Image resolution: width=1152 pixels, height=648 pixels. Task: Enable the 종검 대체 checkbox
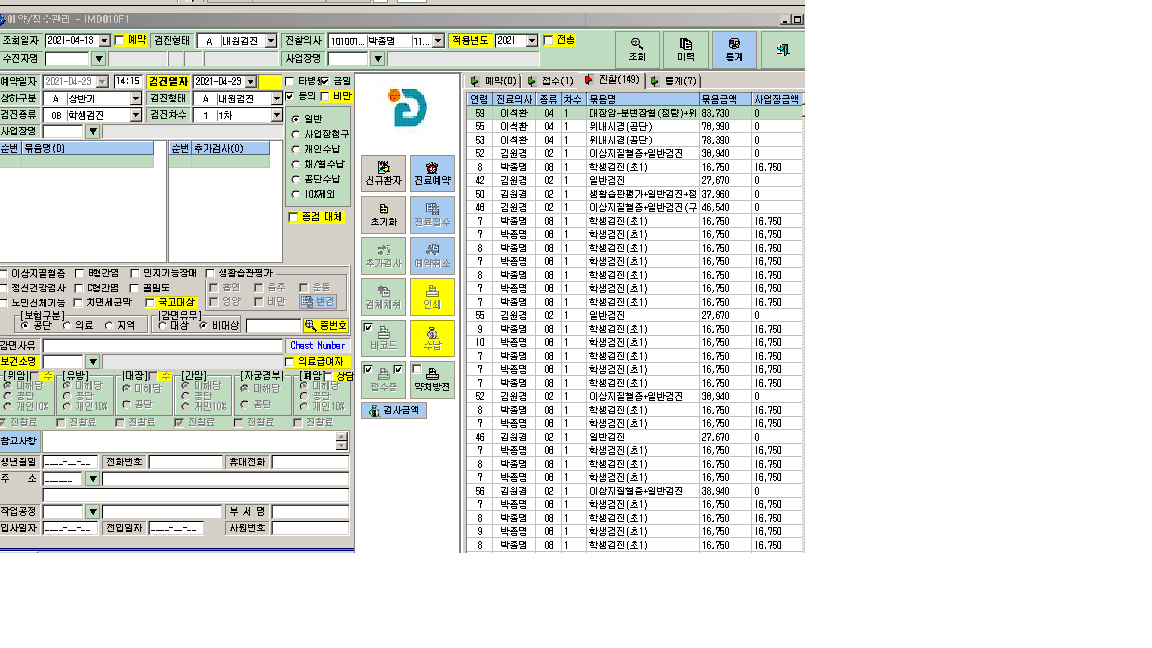pos(293,217)
